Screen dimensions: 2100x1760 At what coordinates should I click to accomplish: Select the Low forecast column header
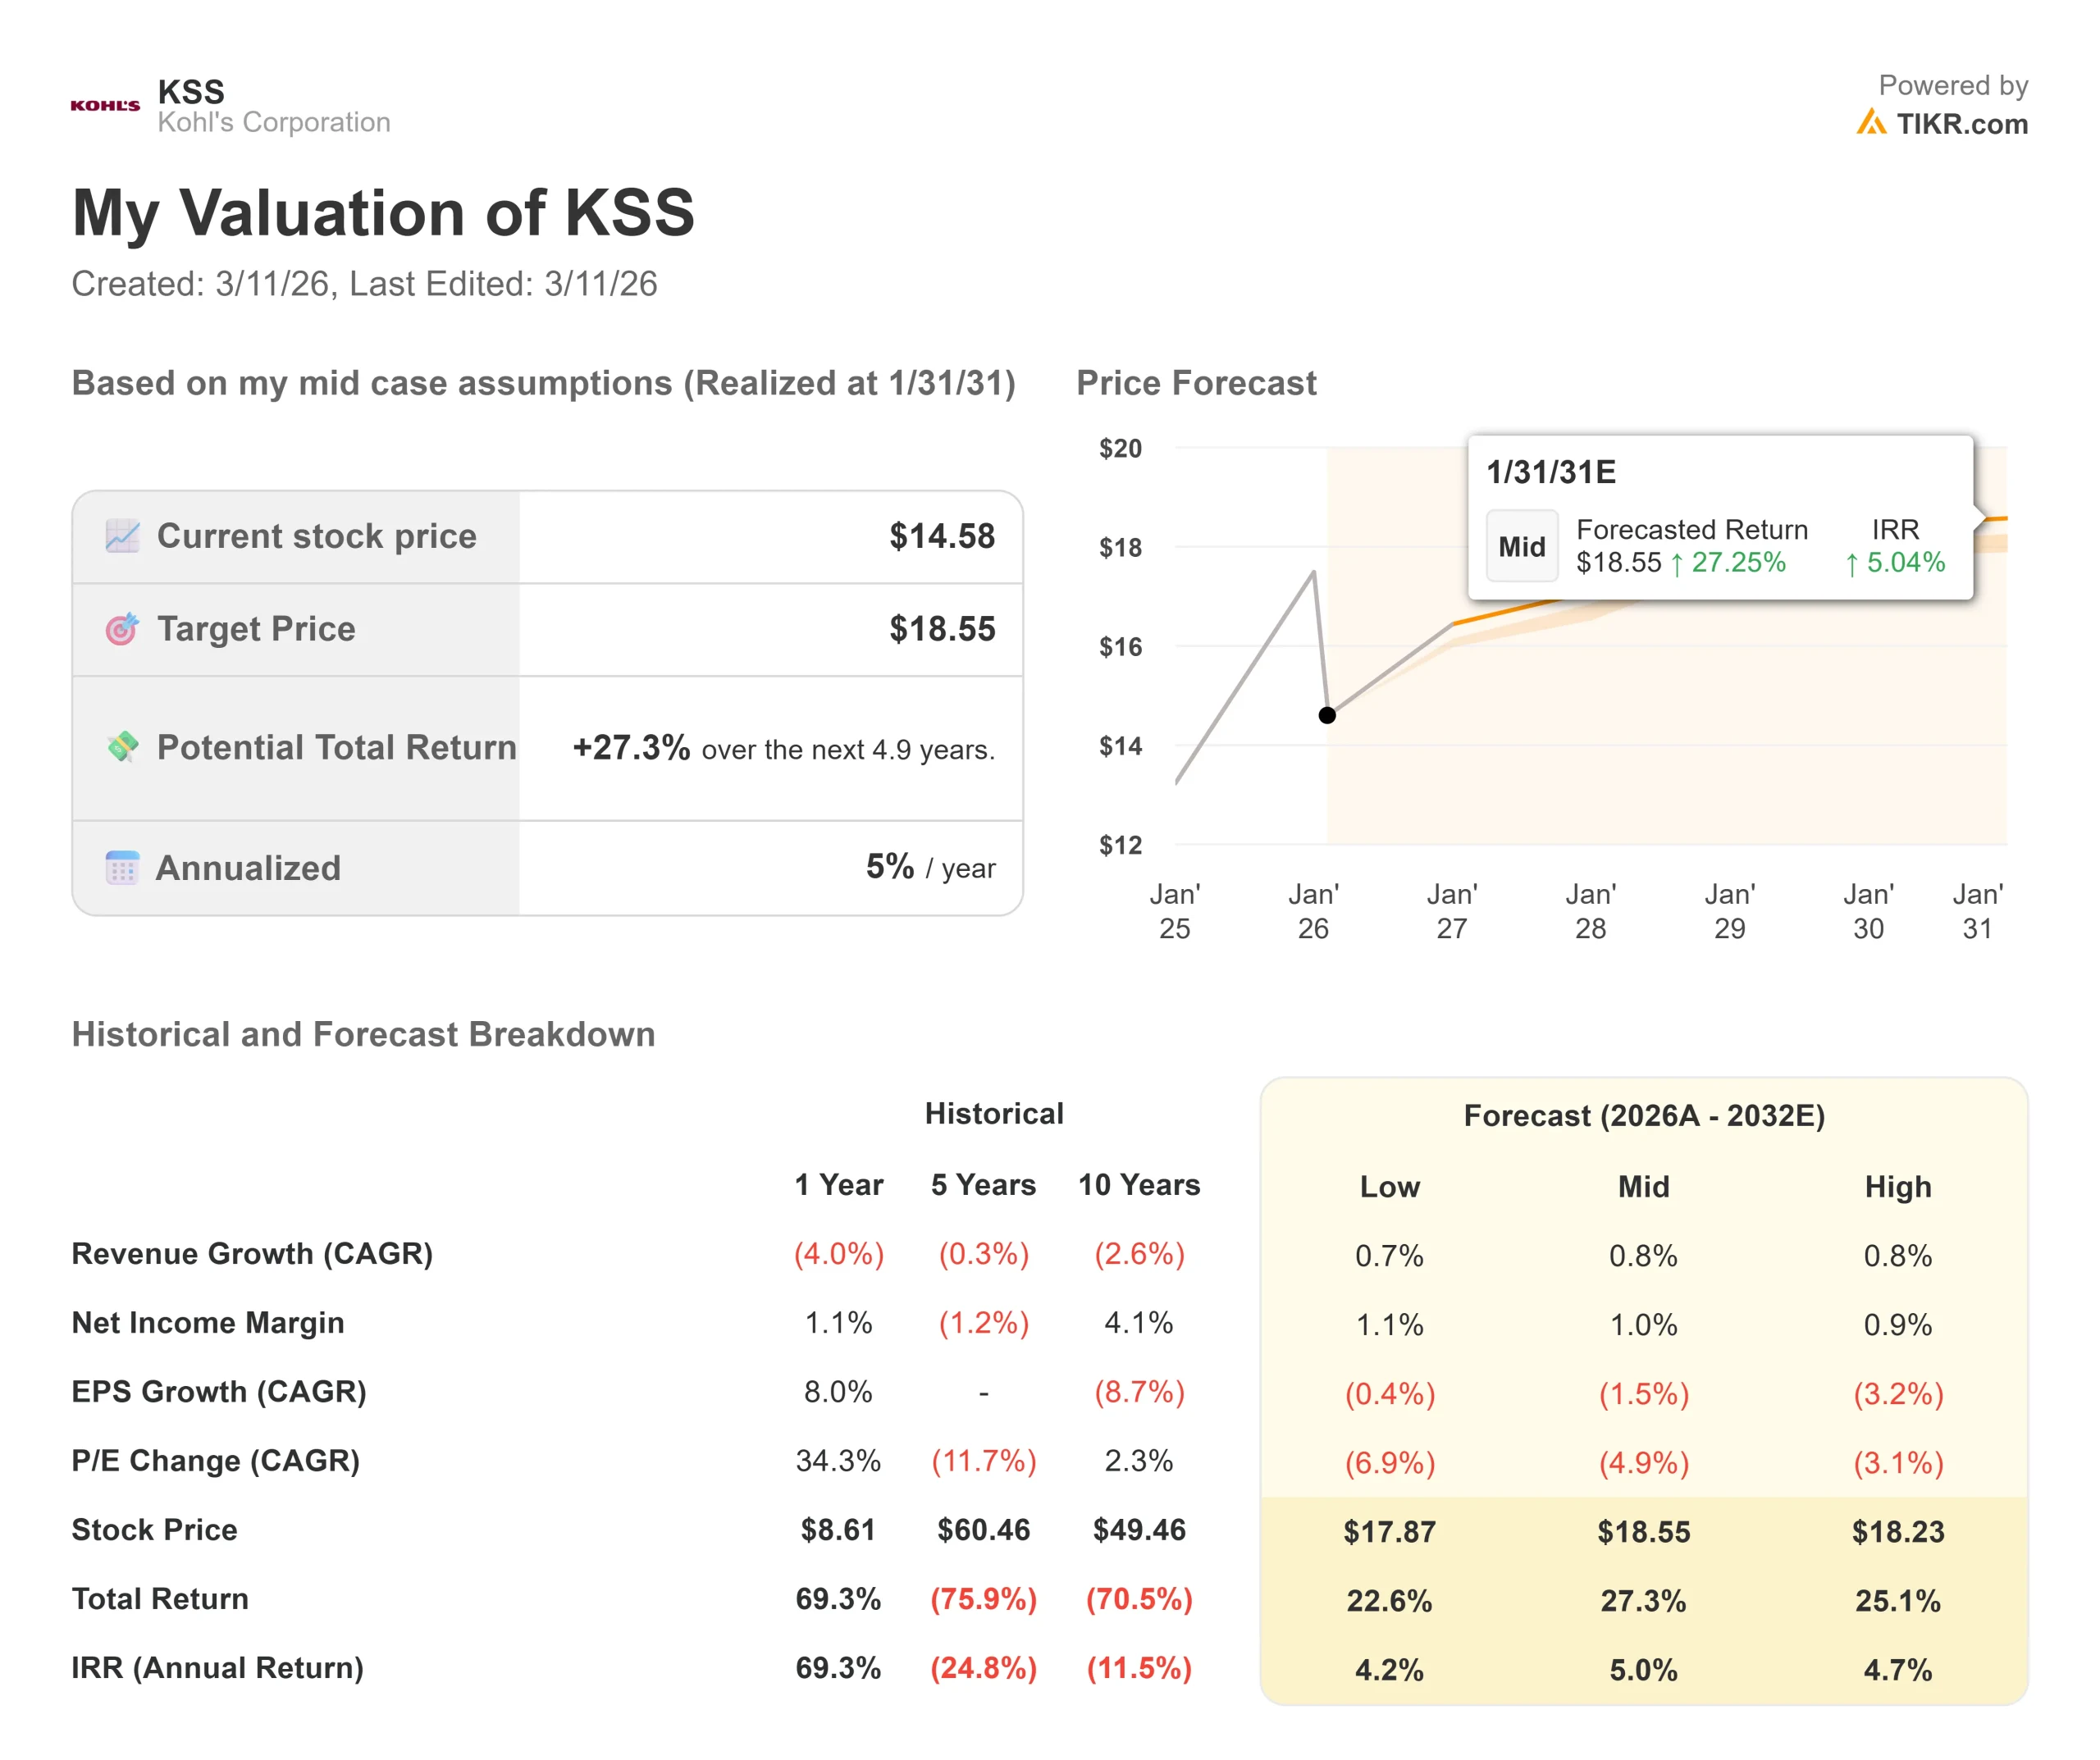click(1389, 1187)
